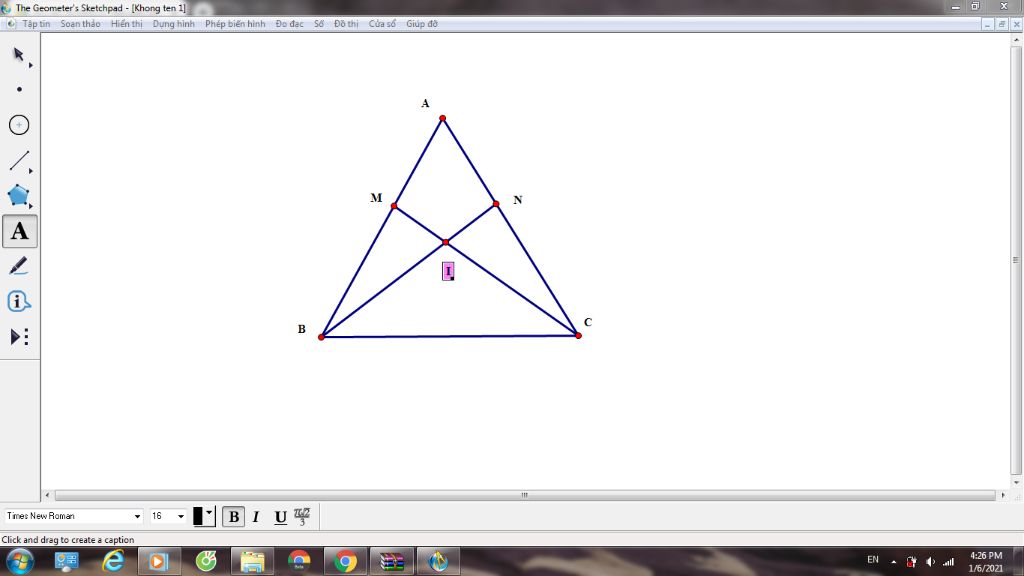Select the Point tool

[x=19, y=89]
